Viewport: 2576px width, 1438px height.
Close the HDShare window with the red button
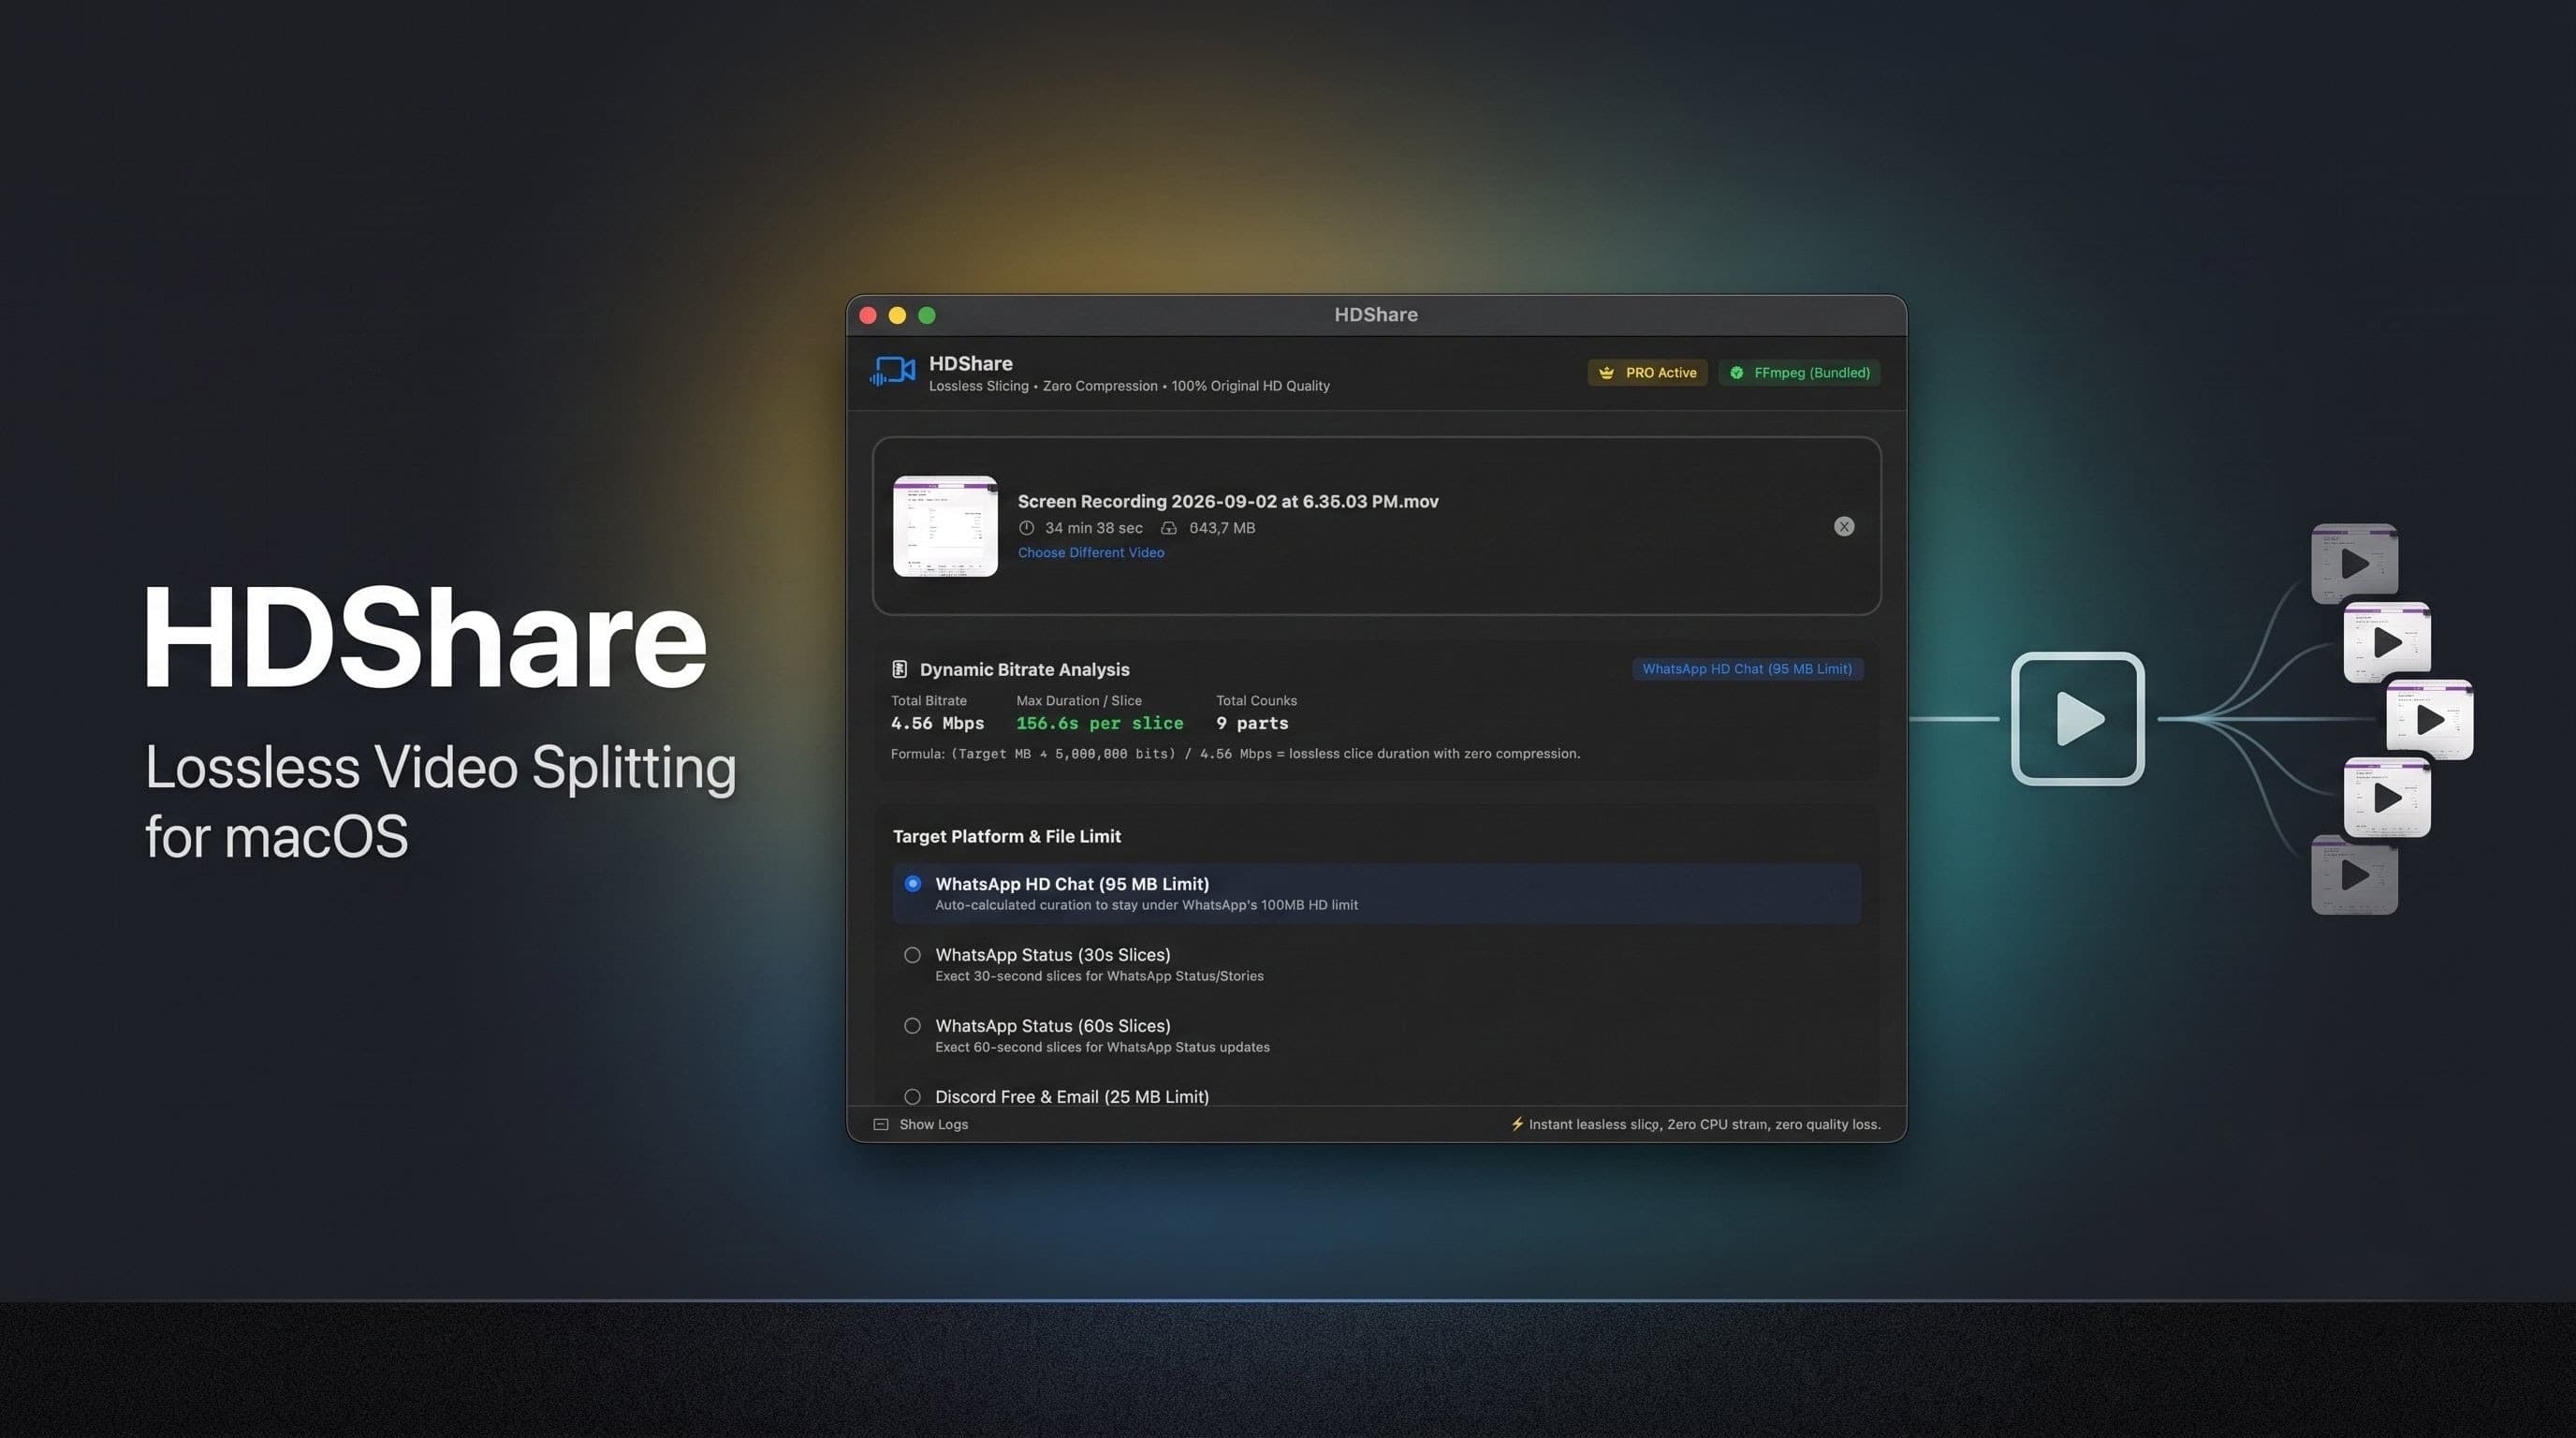pos(868,316)
